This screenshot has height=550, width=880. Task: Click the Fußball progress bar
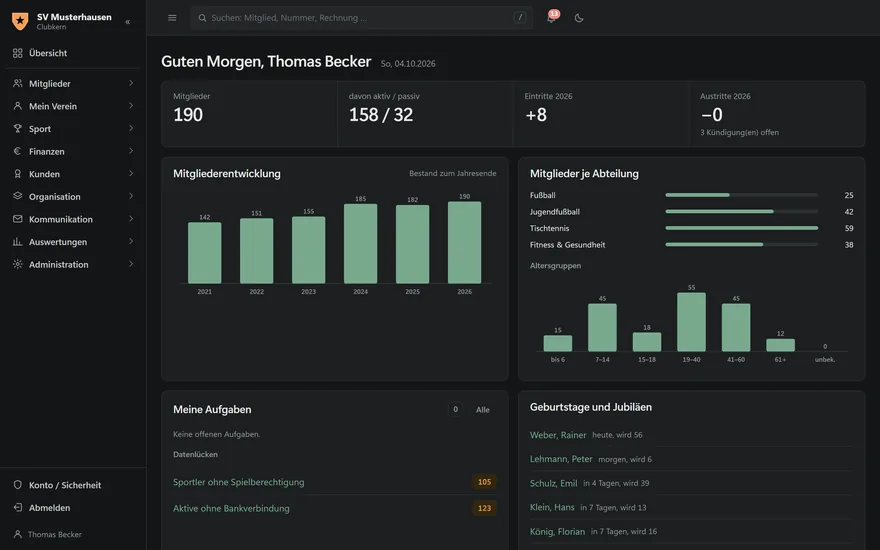[x=741, y=195]
